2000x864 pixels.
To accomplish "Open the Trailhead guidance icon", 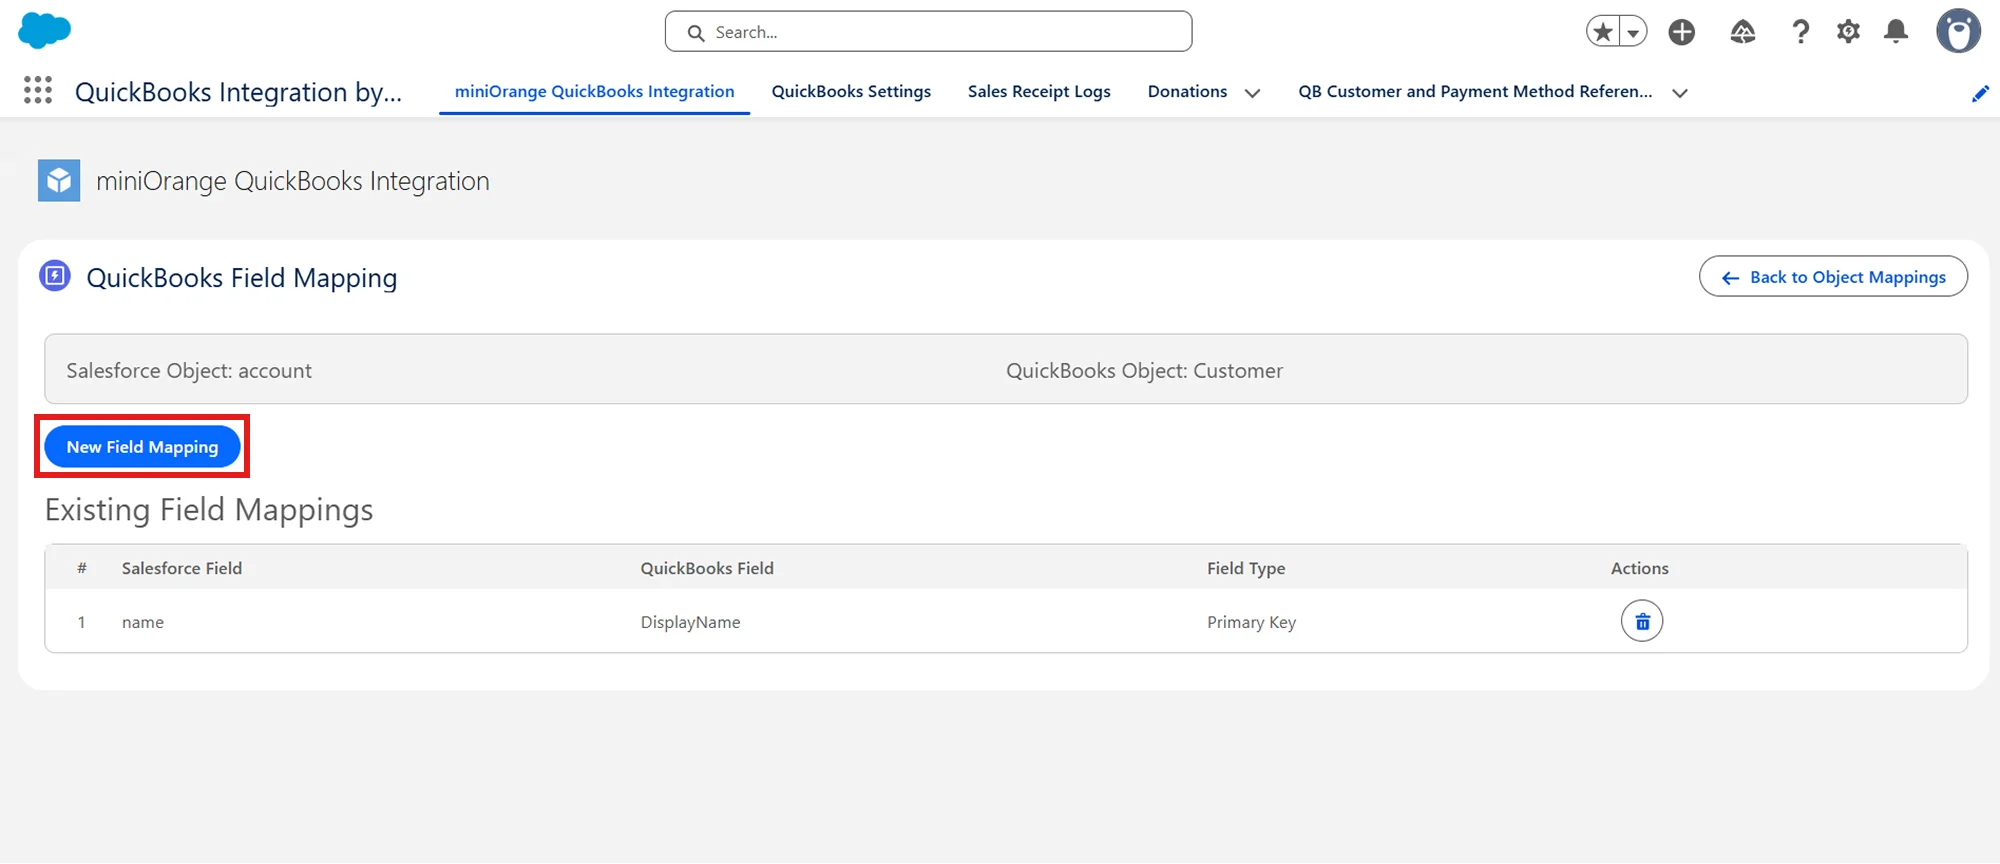I will tap(1743, 32).
